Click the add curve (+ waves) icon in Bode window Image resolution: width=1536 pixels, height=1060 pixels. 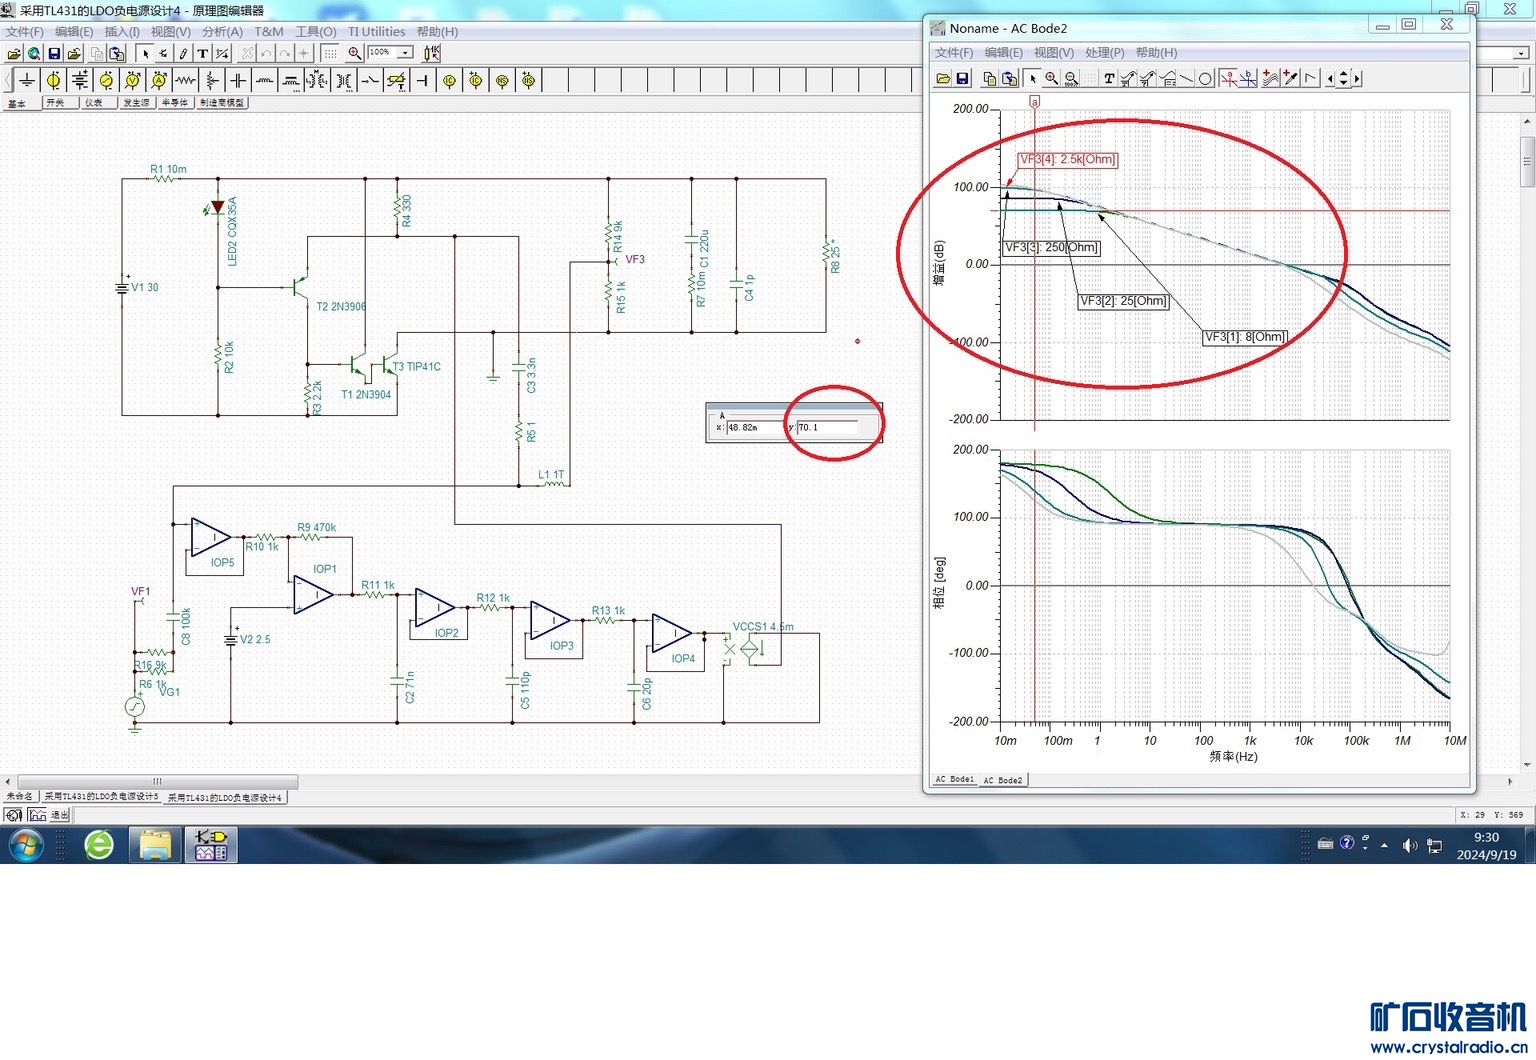pyautogui.click(x=1270, y=78)
